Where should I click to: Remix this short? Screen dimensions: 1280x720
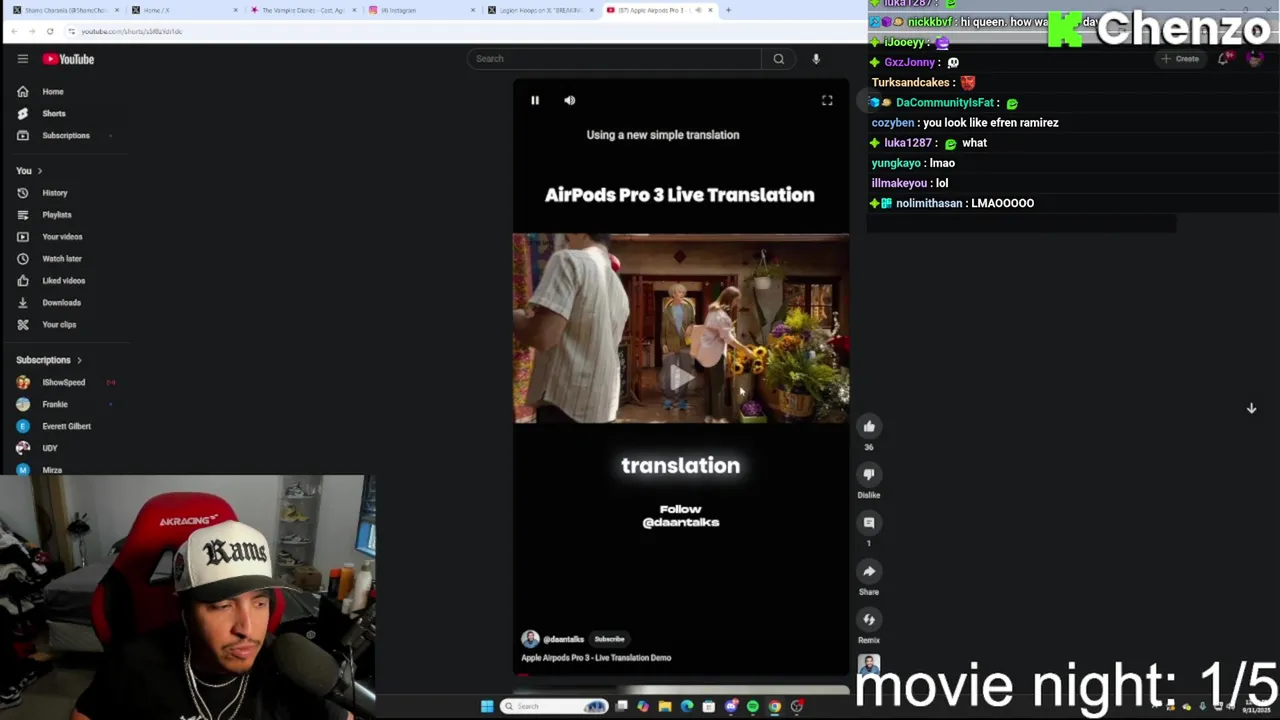[x=869, y=620]
